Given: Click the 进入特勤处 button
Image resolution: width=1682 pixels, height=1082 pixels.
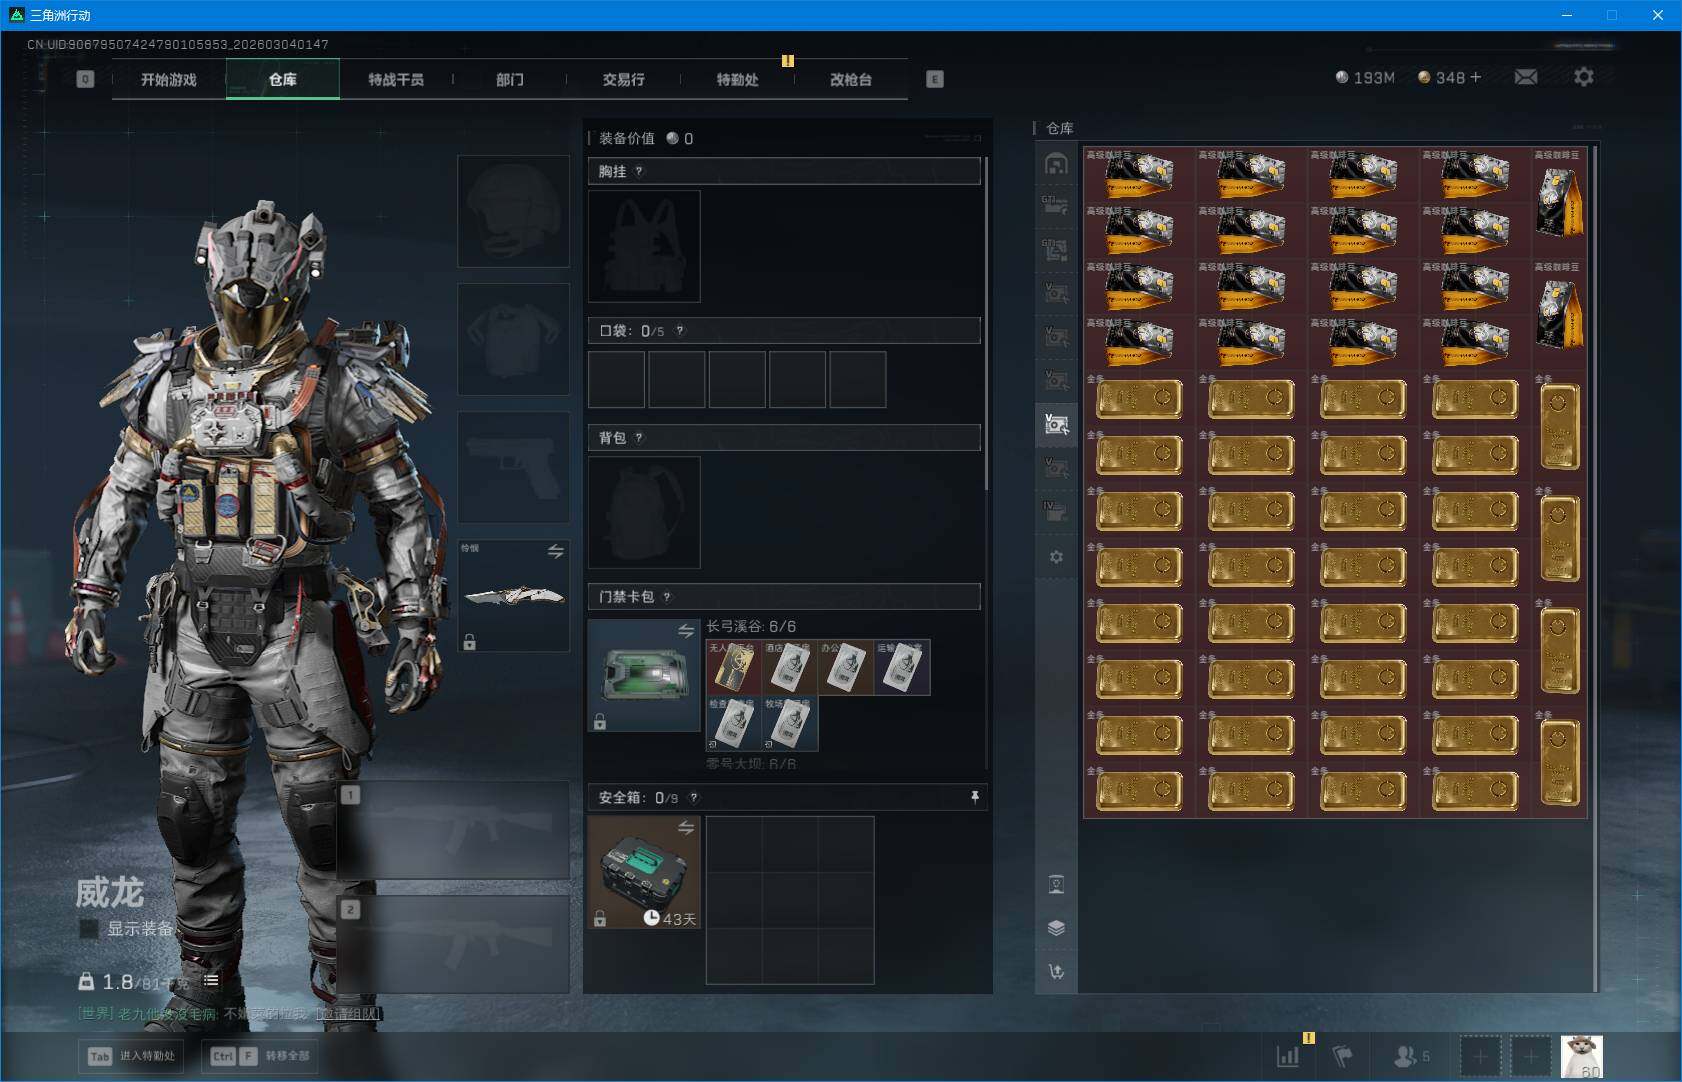Looking at the screenshot, I should pos(132,1056).
